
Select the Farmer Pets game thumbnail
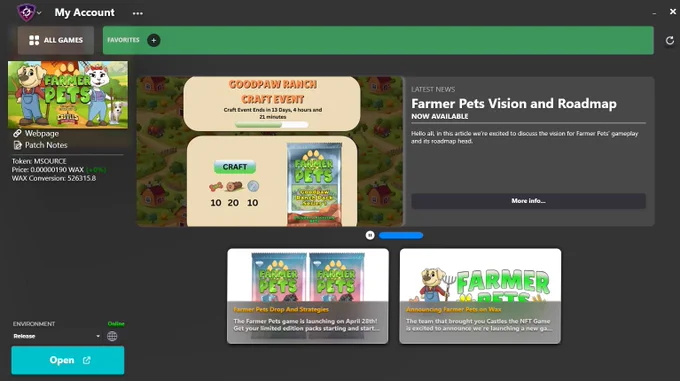[x=68, y=94]
